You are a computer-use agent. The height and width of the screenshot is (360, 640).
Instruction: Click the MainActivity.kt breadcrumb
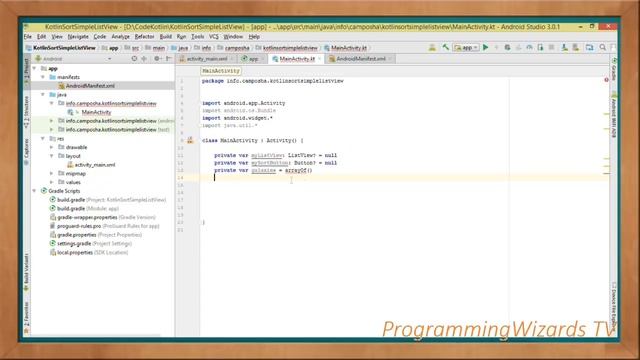[x=348, y=48]
